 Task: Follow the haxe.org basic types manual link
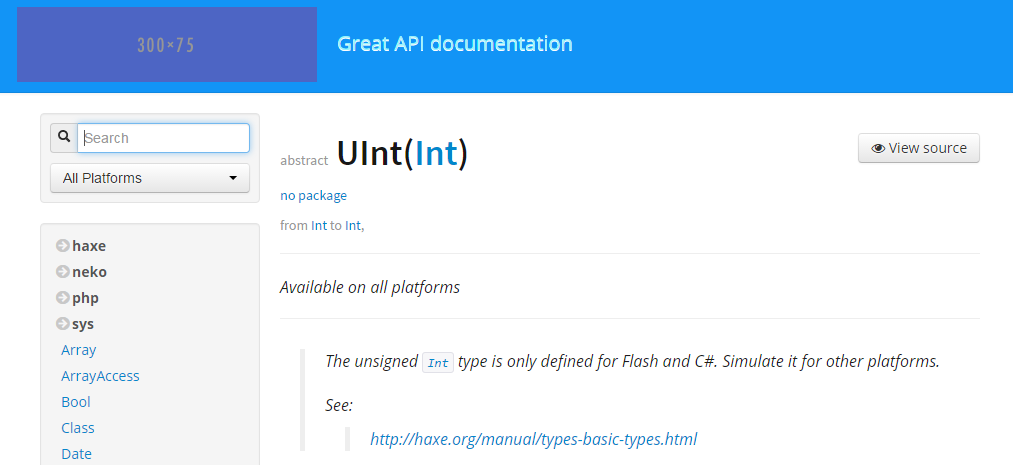click(x=534, y=439)
